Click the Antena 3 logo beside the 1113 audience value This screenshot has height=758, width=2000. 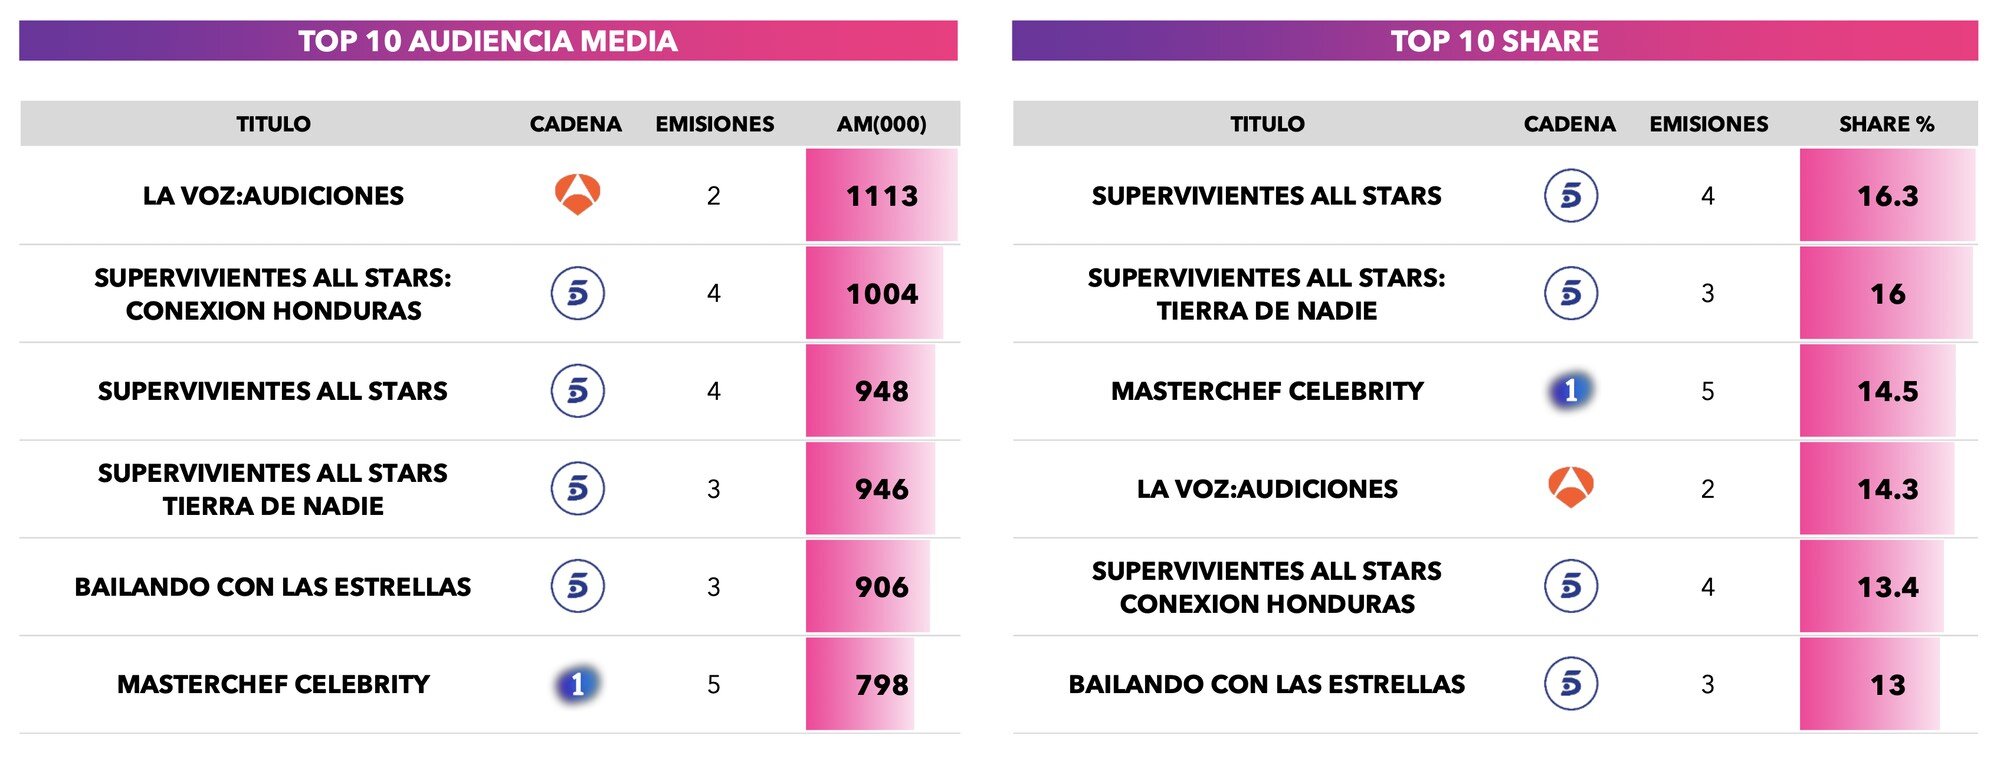pos(577,194)
